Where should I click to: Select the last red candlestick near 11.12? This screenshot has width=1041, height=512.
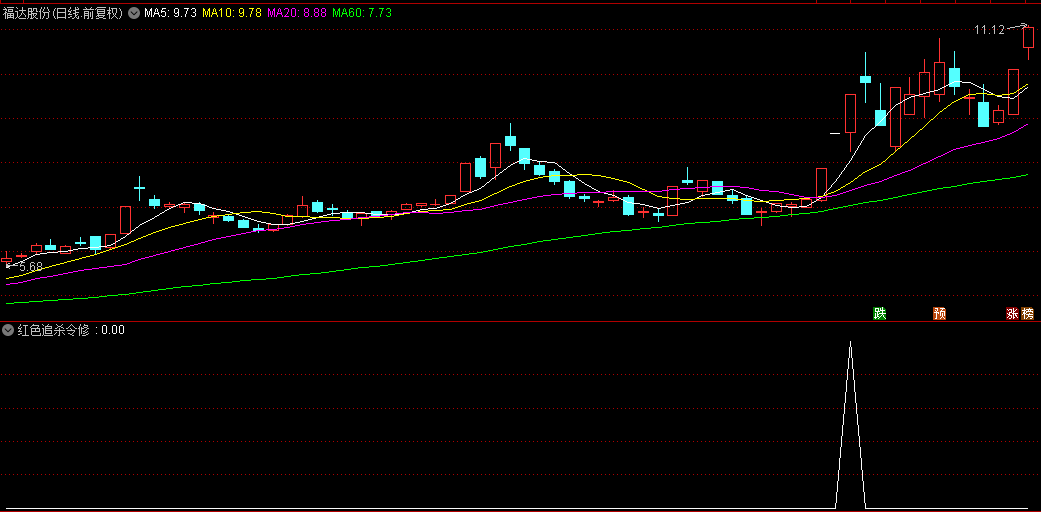coord(1028,37)
